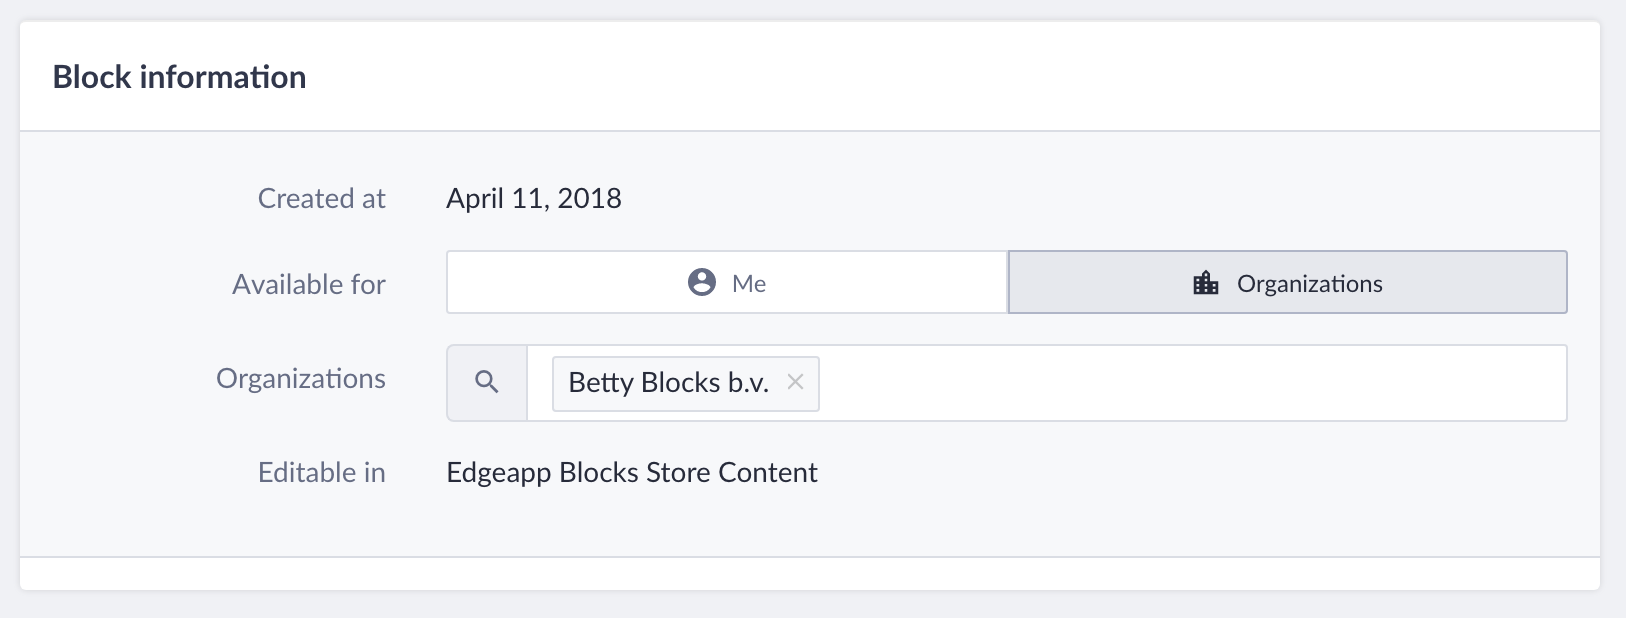Select the Me availability option
Screen dimensions: 1626x618
(727, 282)
